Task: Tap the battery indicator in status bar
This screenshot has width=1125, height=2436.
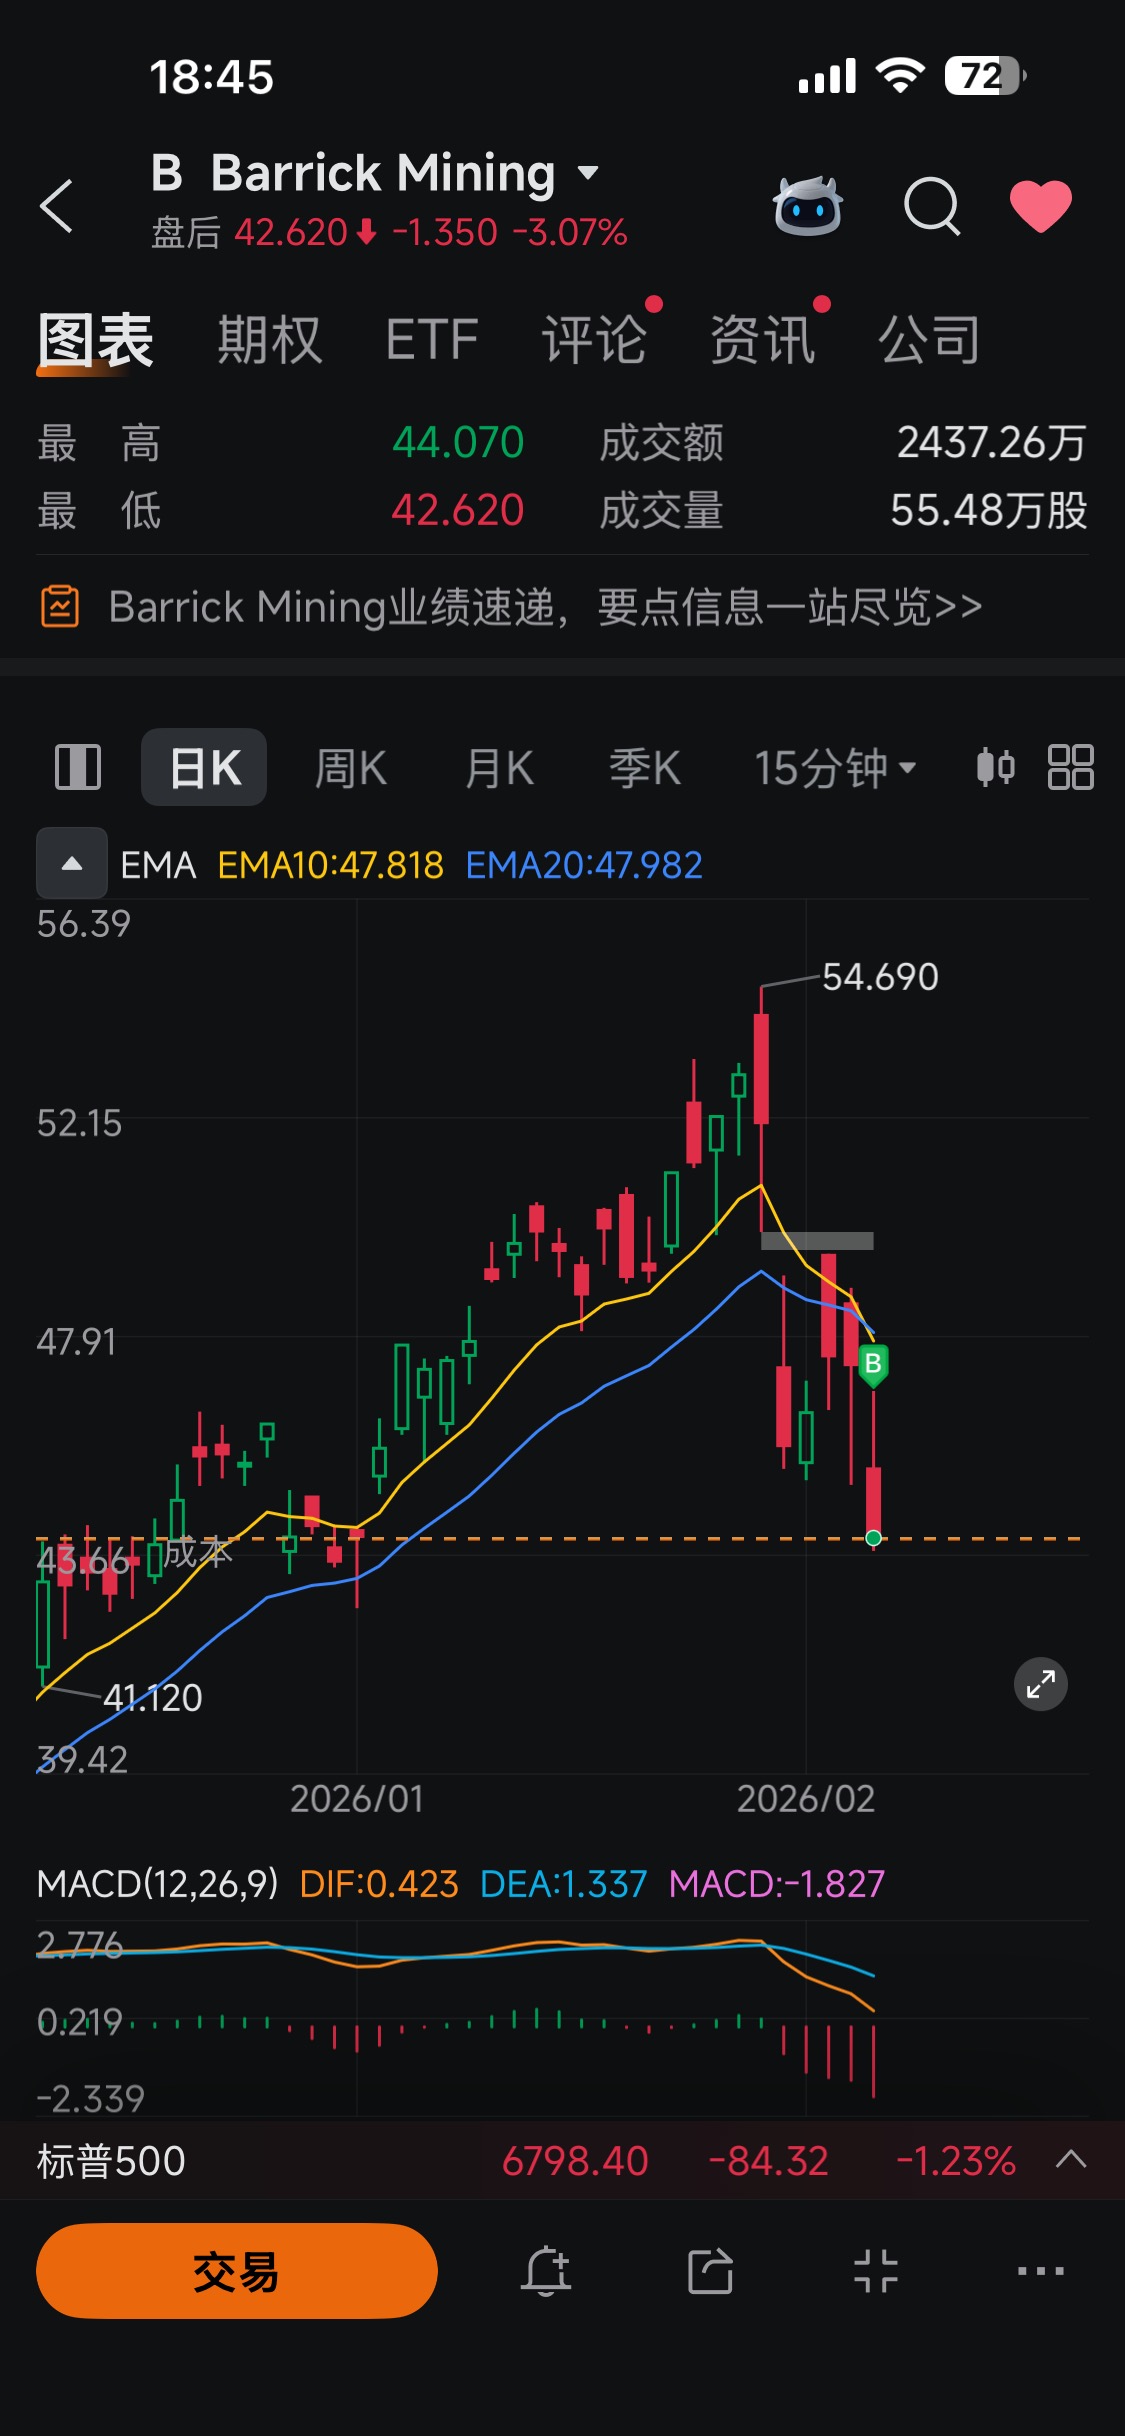Action: (x=986, y=76)
